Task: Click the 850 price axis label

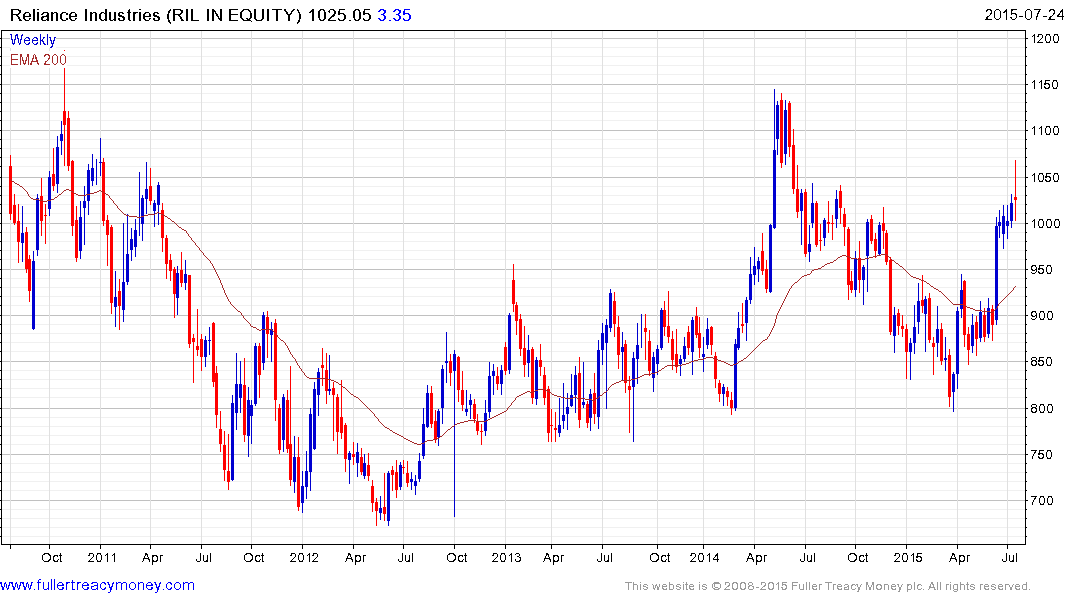Action: click(x=1043, y=362)
